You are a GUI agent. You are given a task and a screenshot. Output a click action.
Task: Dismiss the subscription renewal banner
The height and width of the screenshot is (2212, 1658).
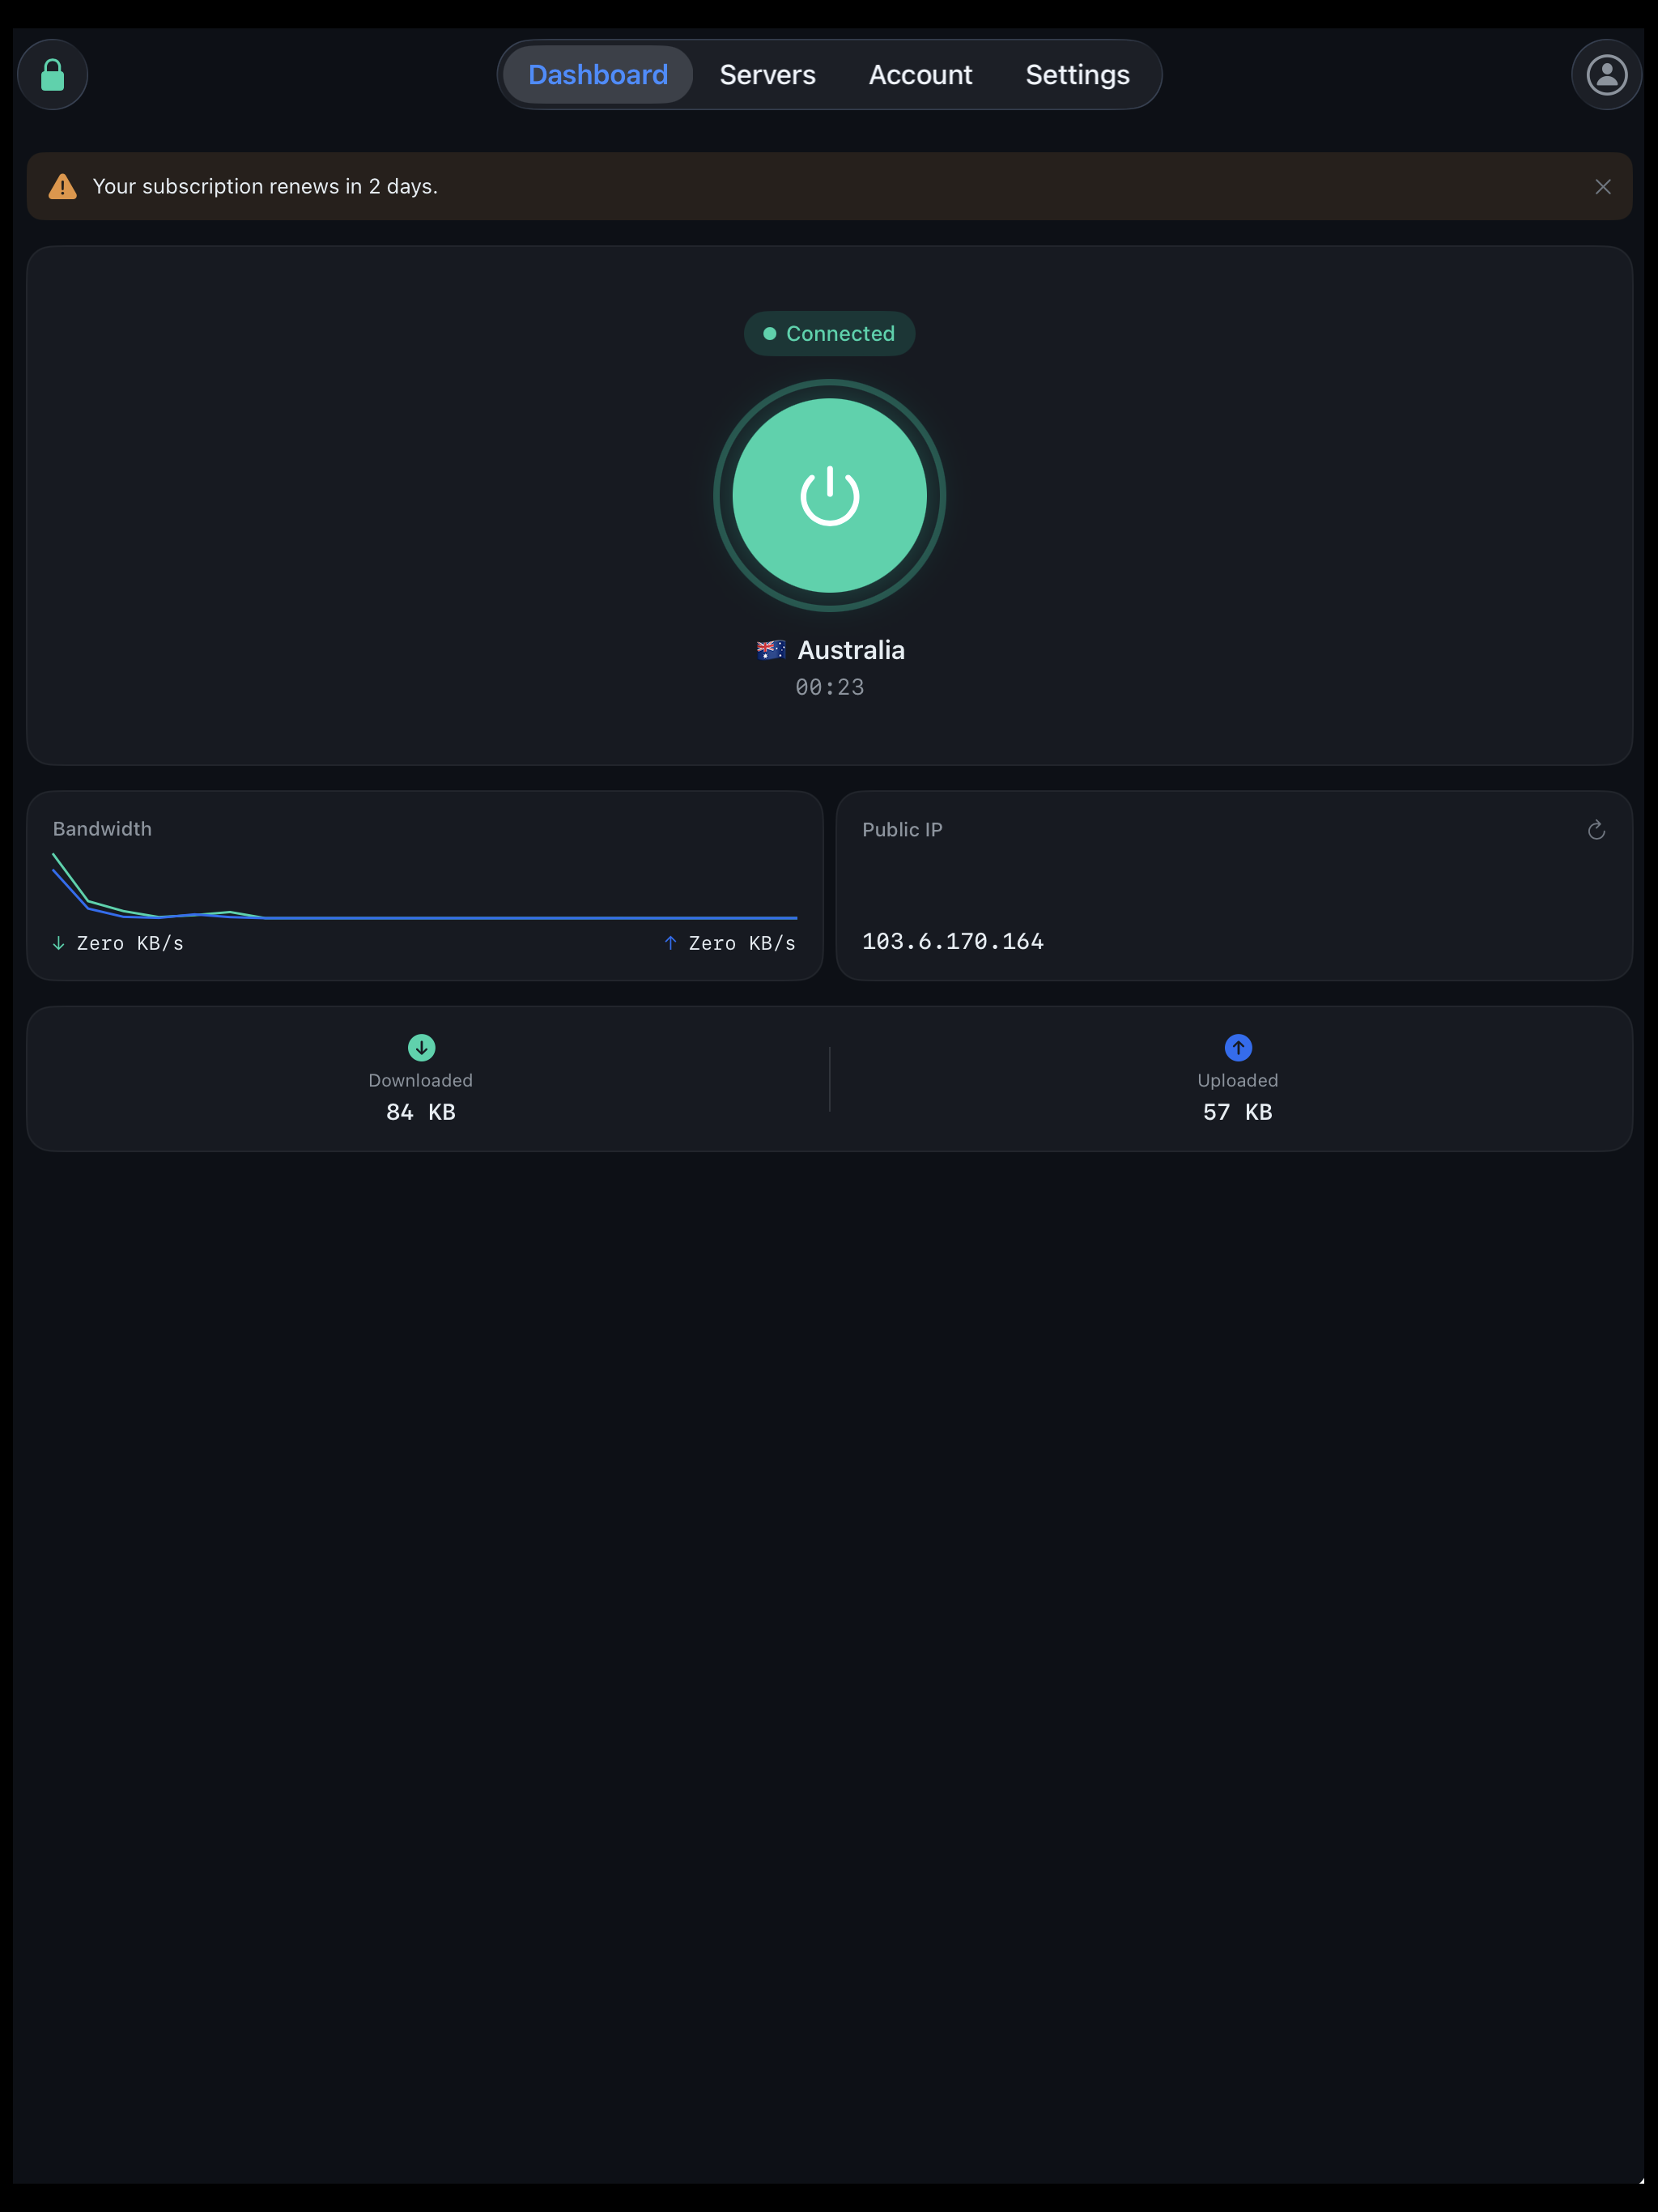tap(1602, 187)
